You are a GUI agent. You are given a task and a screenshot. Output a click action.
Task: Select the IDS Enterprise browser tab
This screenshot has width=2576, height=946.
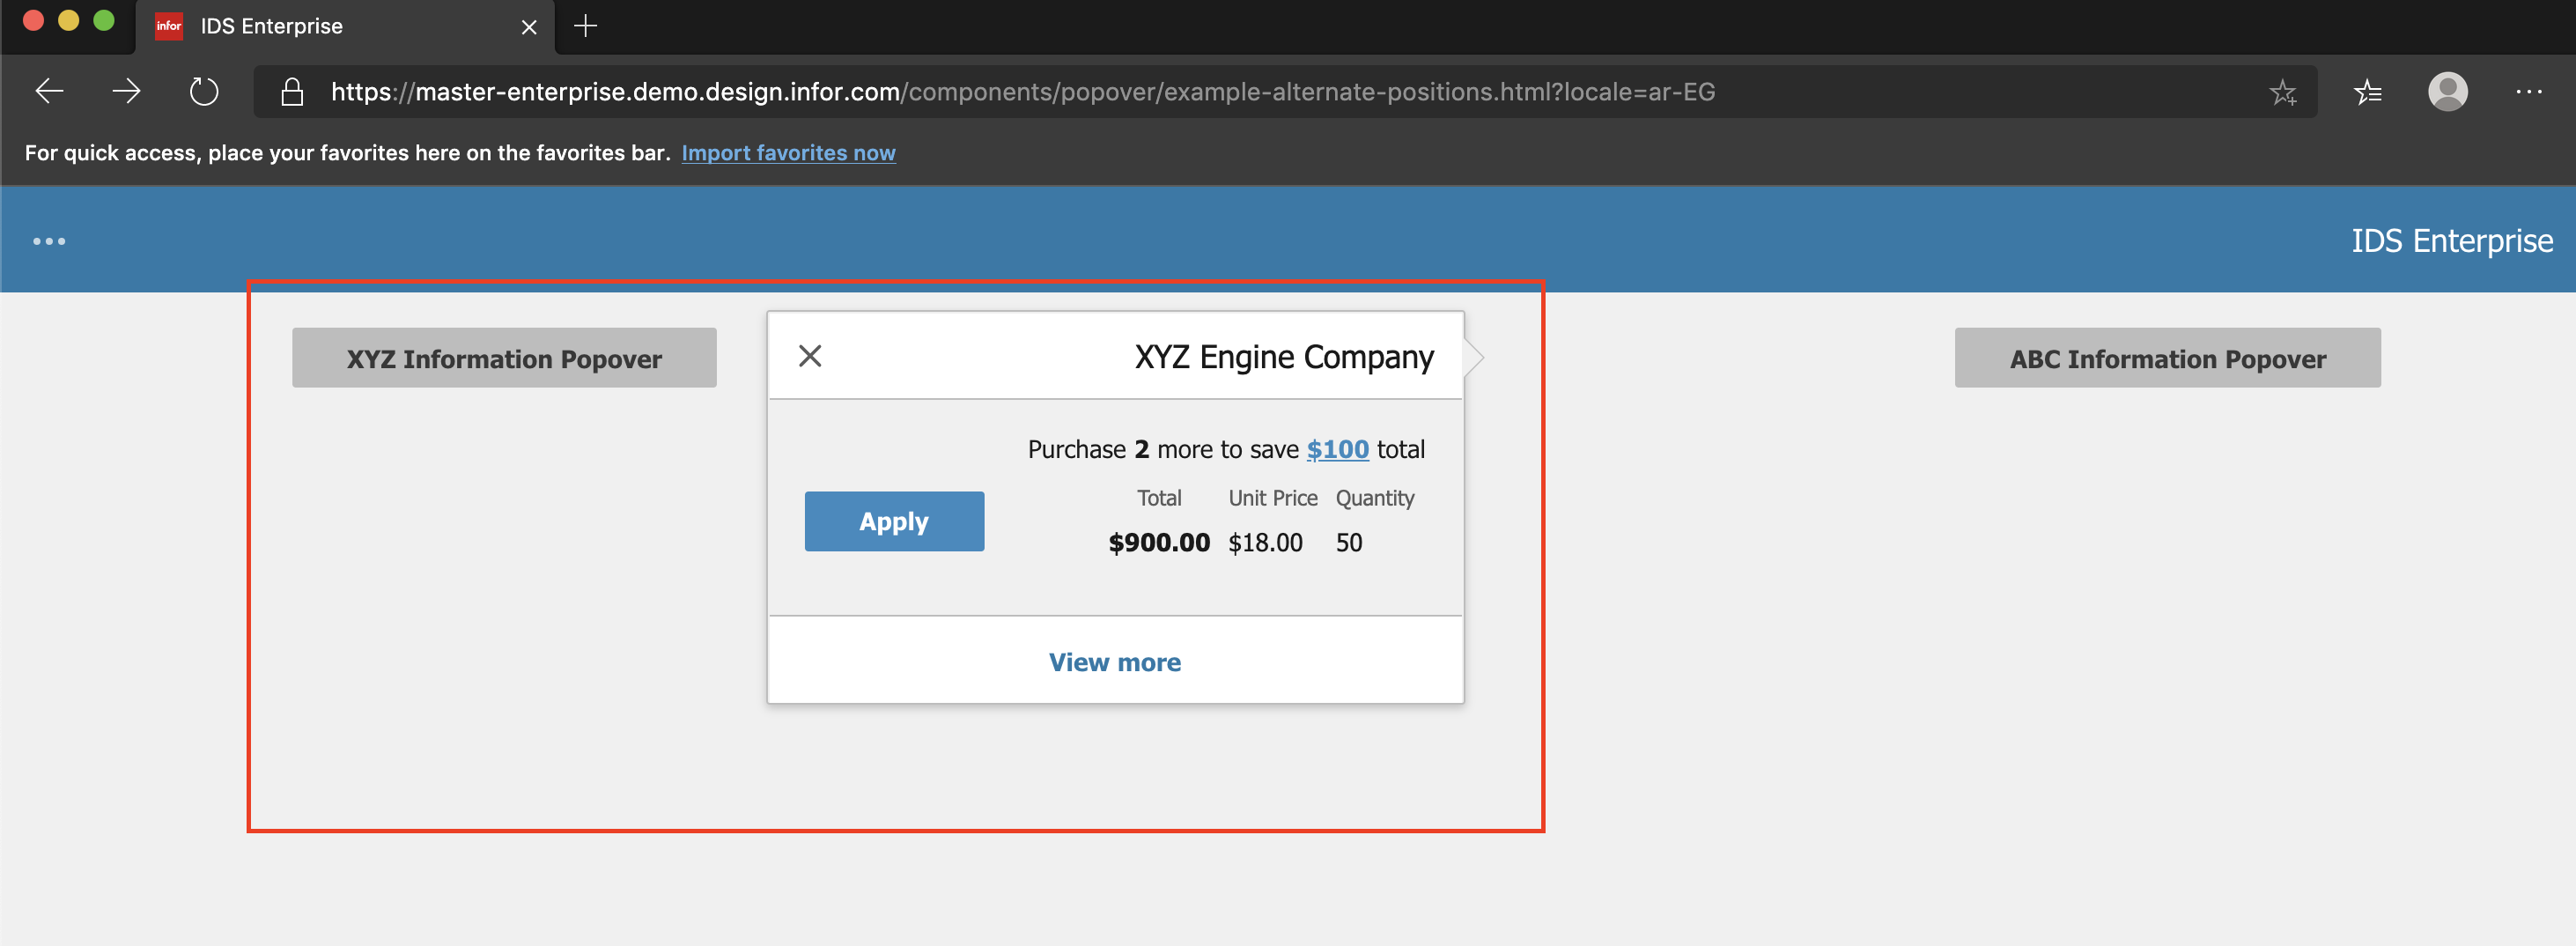(x=345, y=27)
